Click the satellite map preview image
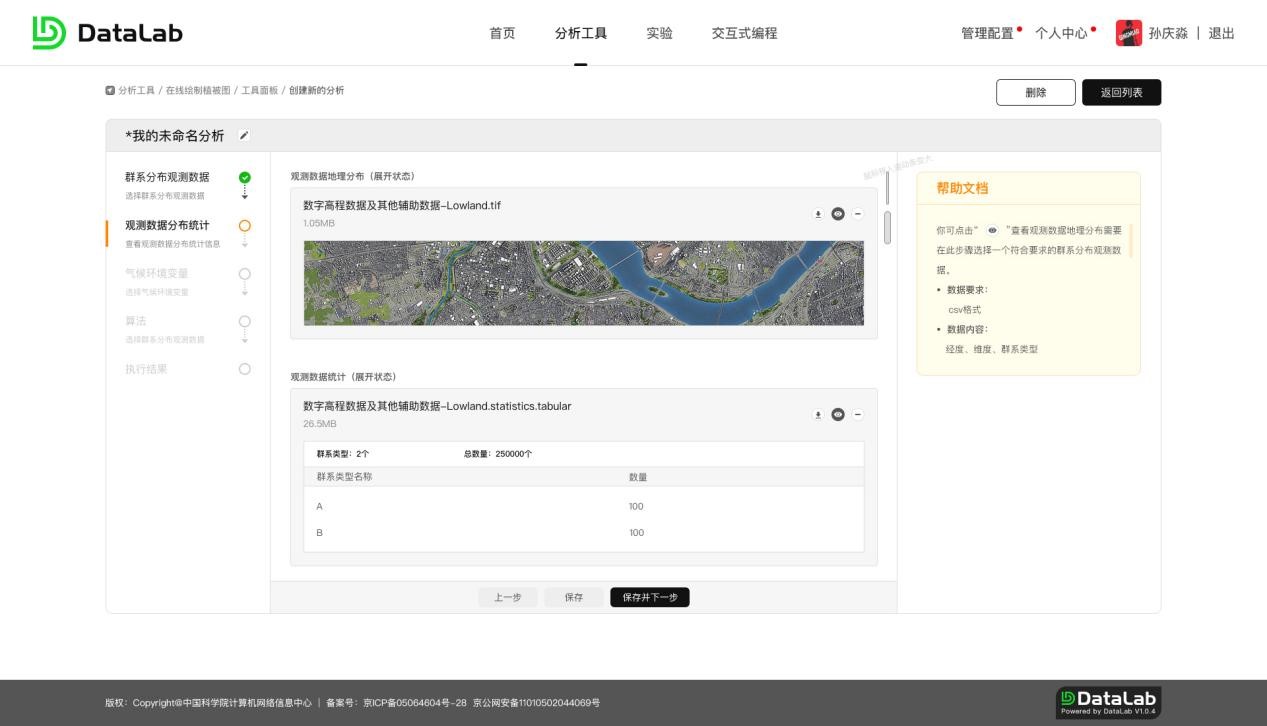Viewport: 1267px width, 726px height. (x=583, y=282)
